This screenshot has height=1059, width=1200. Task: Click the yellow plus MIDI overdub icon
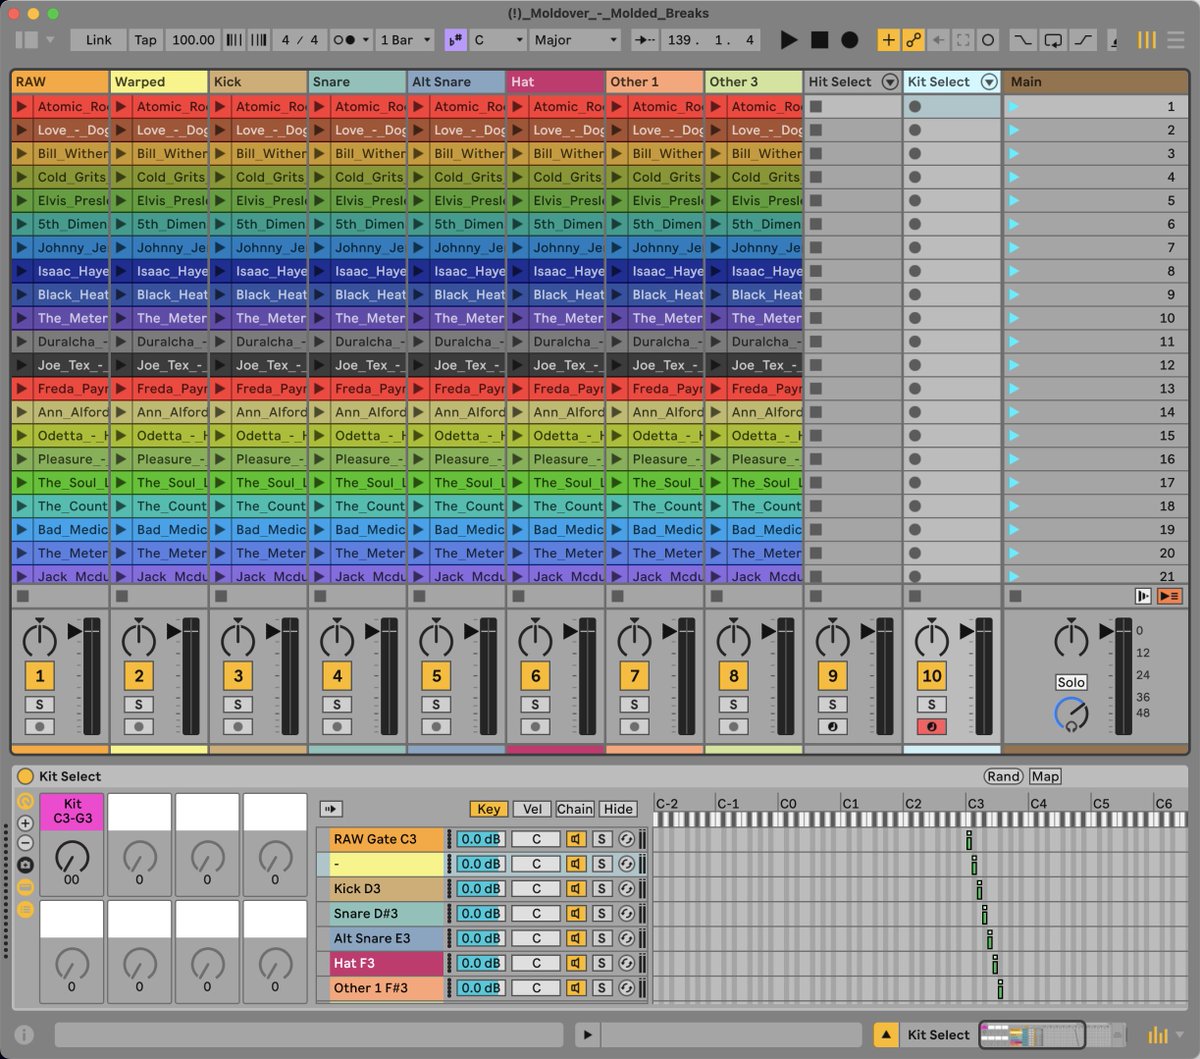(x=888, y=40)
